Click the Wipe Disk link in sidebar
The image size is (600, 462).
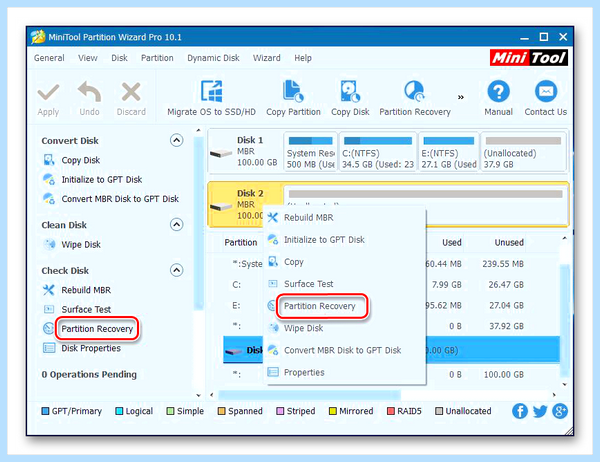pyautogui.click(x=81, y=244)
